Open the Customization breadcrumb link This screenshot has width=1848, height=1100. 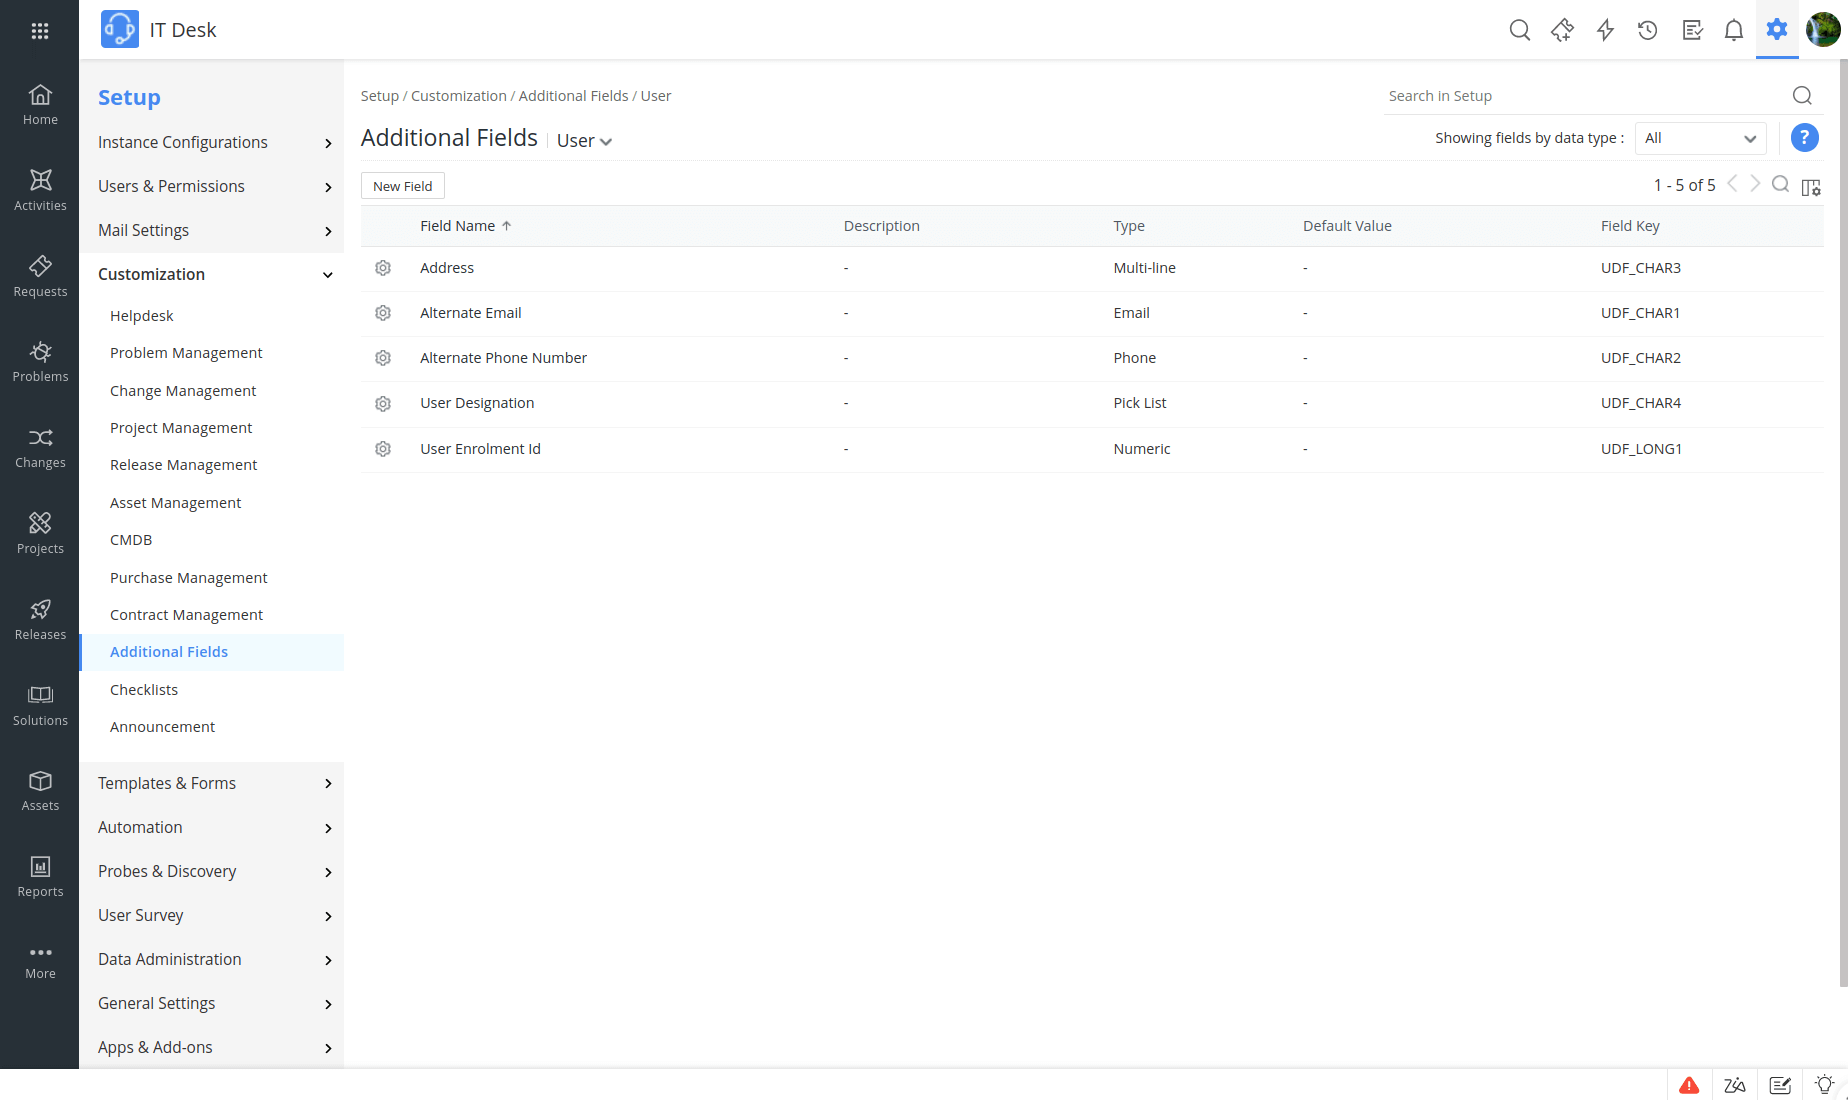click(x=459, y=96)
